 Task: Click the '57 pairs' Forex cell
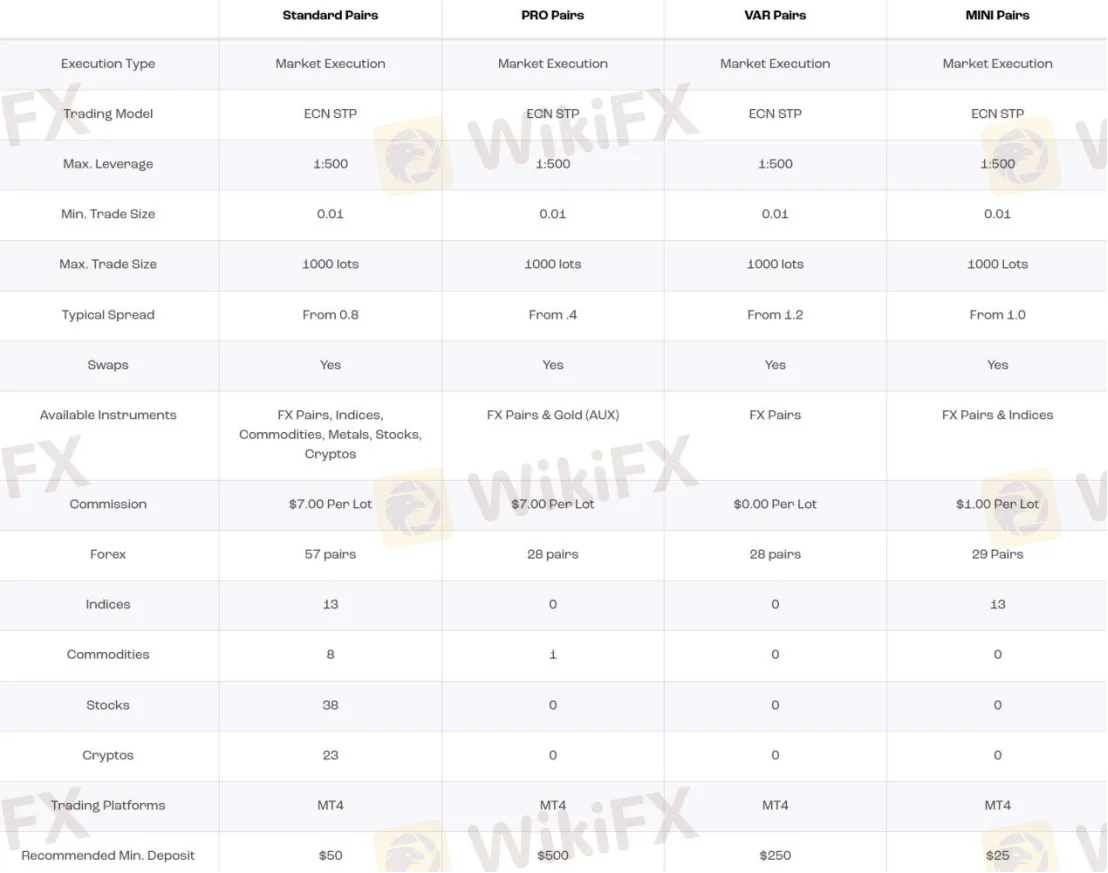(x=330, y=555)
